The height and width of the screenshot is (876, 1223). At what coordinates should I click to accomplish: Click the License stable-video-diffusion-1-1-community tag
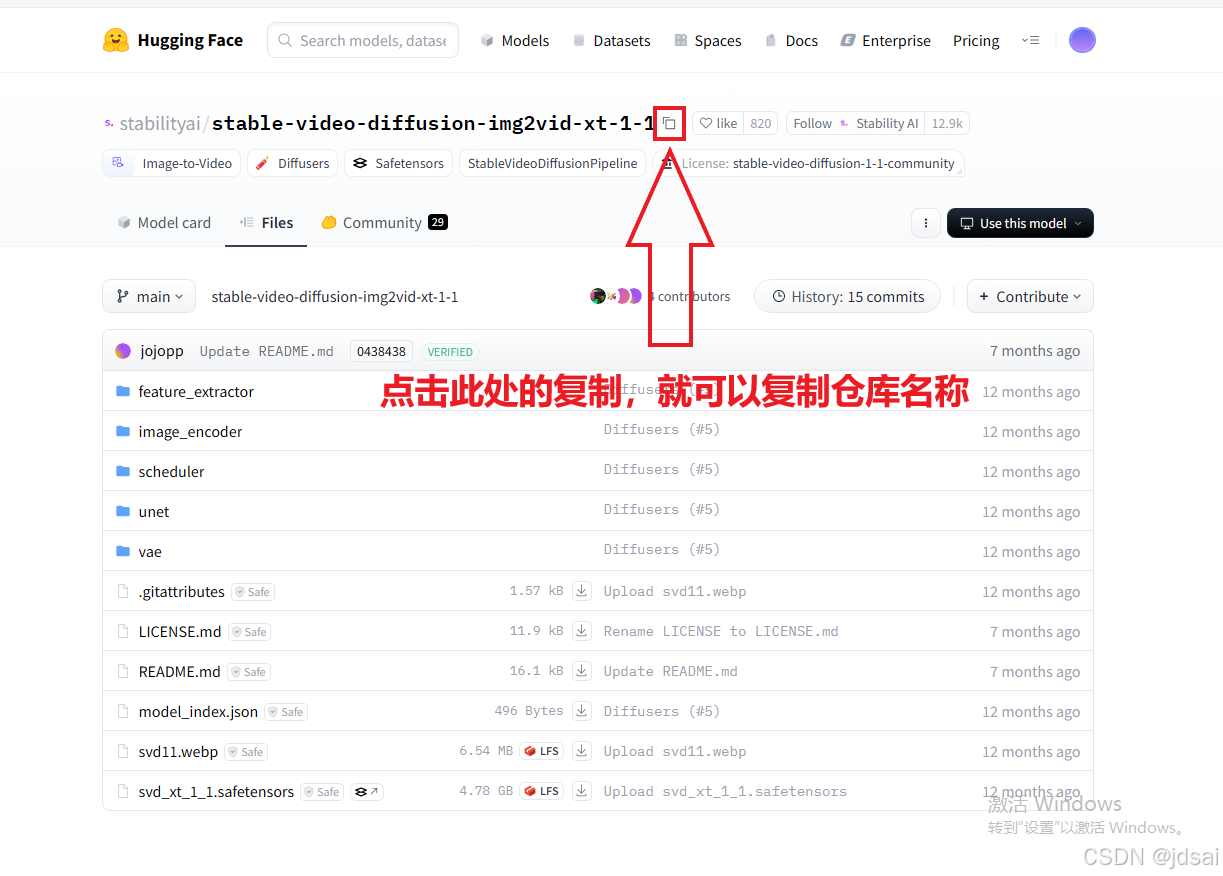tap(808, 163)
